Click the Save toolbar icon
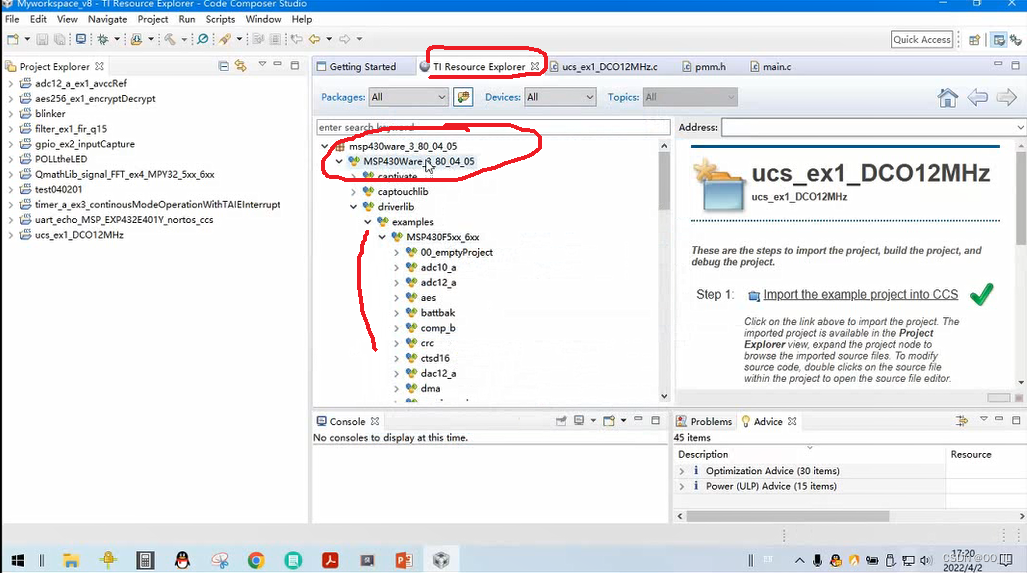The width and height of the screenshot is (1027, 573). [x=42, y=39]
